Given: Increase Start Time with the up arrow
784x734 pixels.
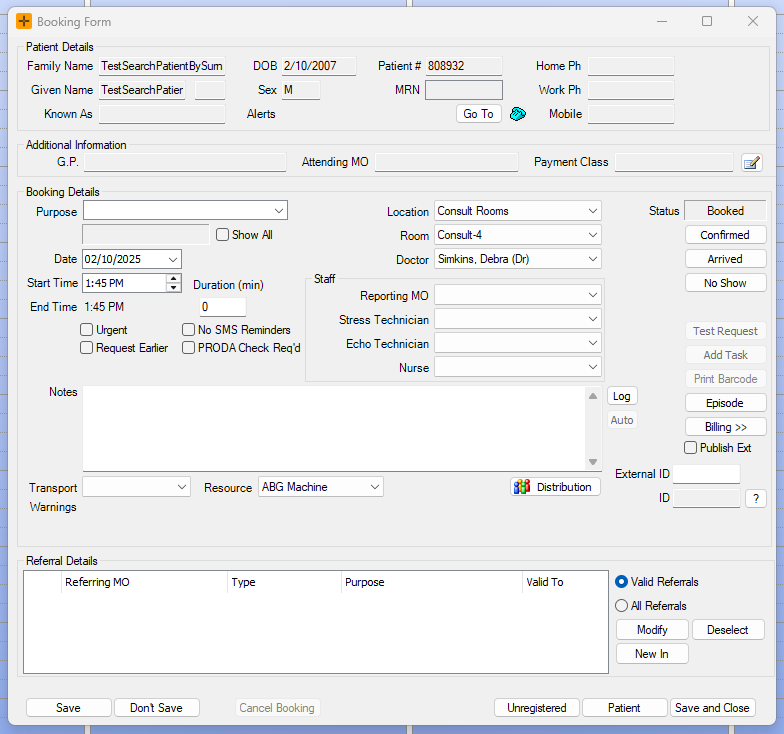Looking at the screenshot, I should 173,279.
